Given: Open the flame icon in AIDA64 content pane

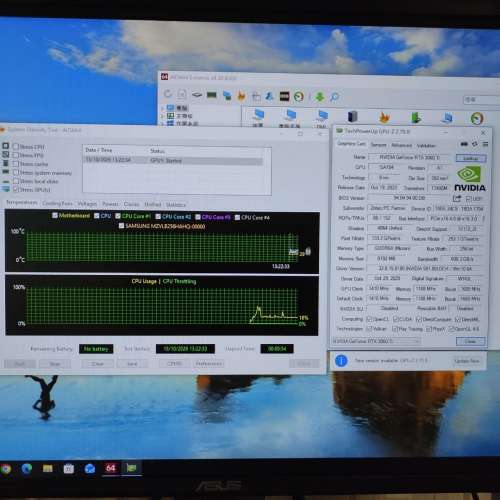Looking at the screenshot, I should (x=384, y=117).
